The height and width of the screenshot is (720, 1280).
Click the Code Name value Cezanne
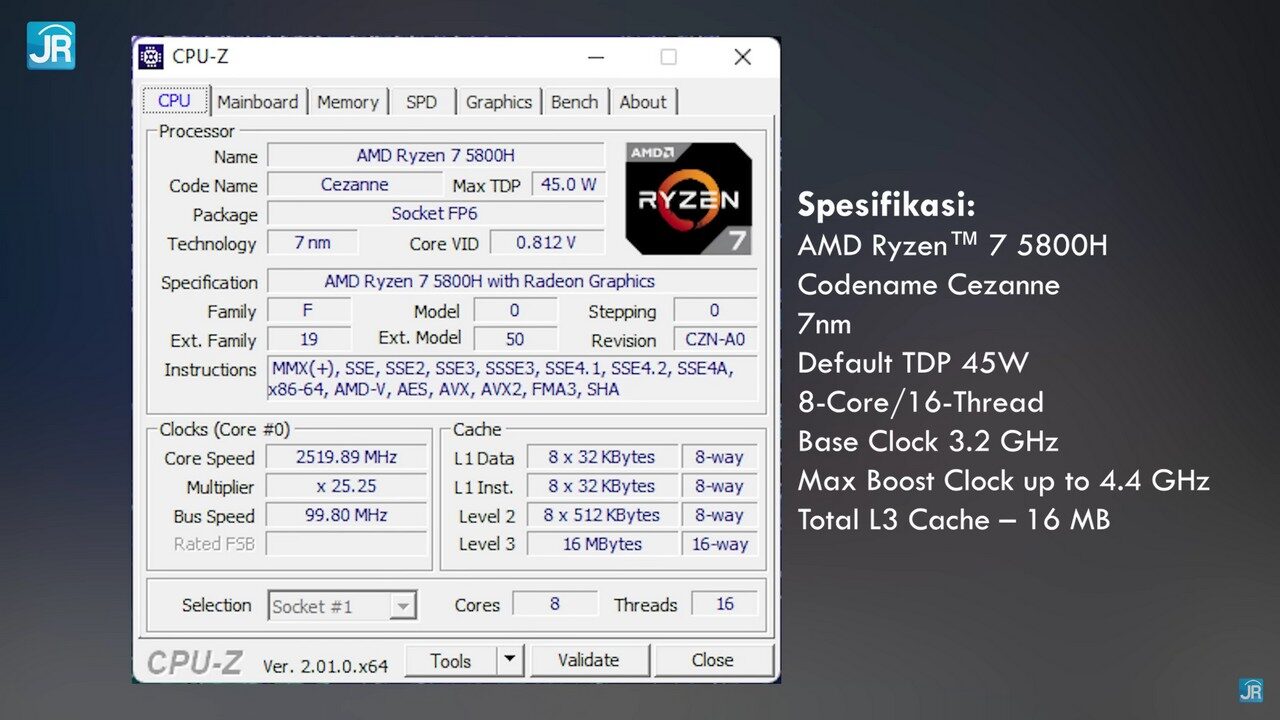(x=355, y=185)
